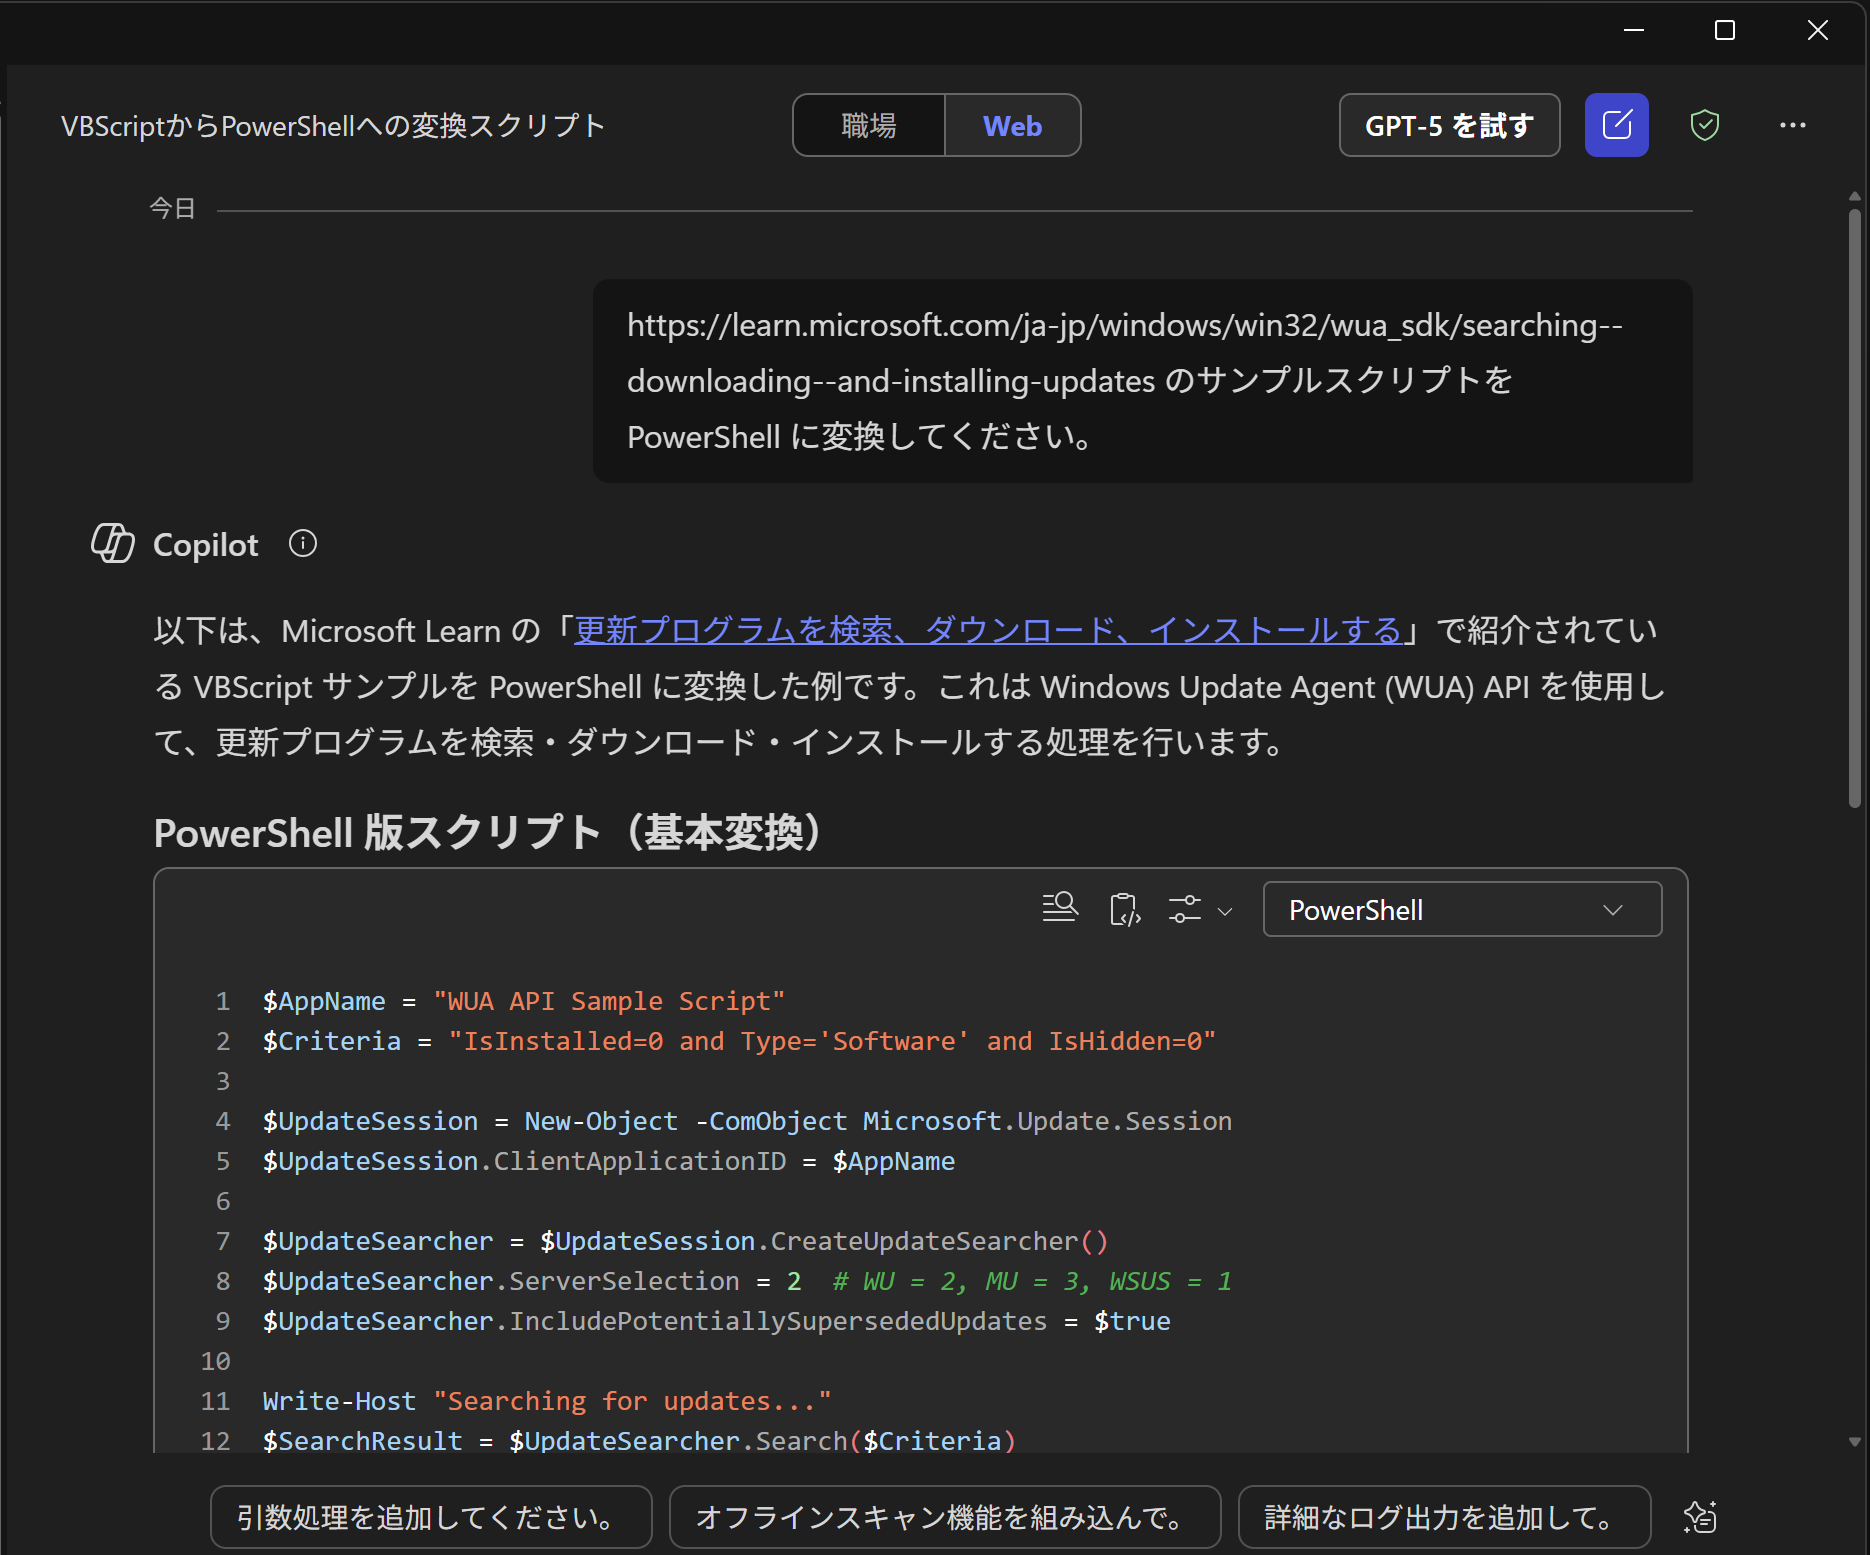Click code line 11 Write-Host Searching for updates
Viewport: 1870px width, 1555px height.
pyautogui.click(x=547, y=1401)
